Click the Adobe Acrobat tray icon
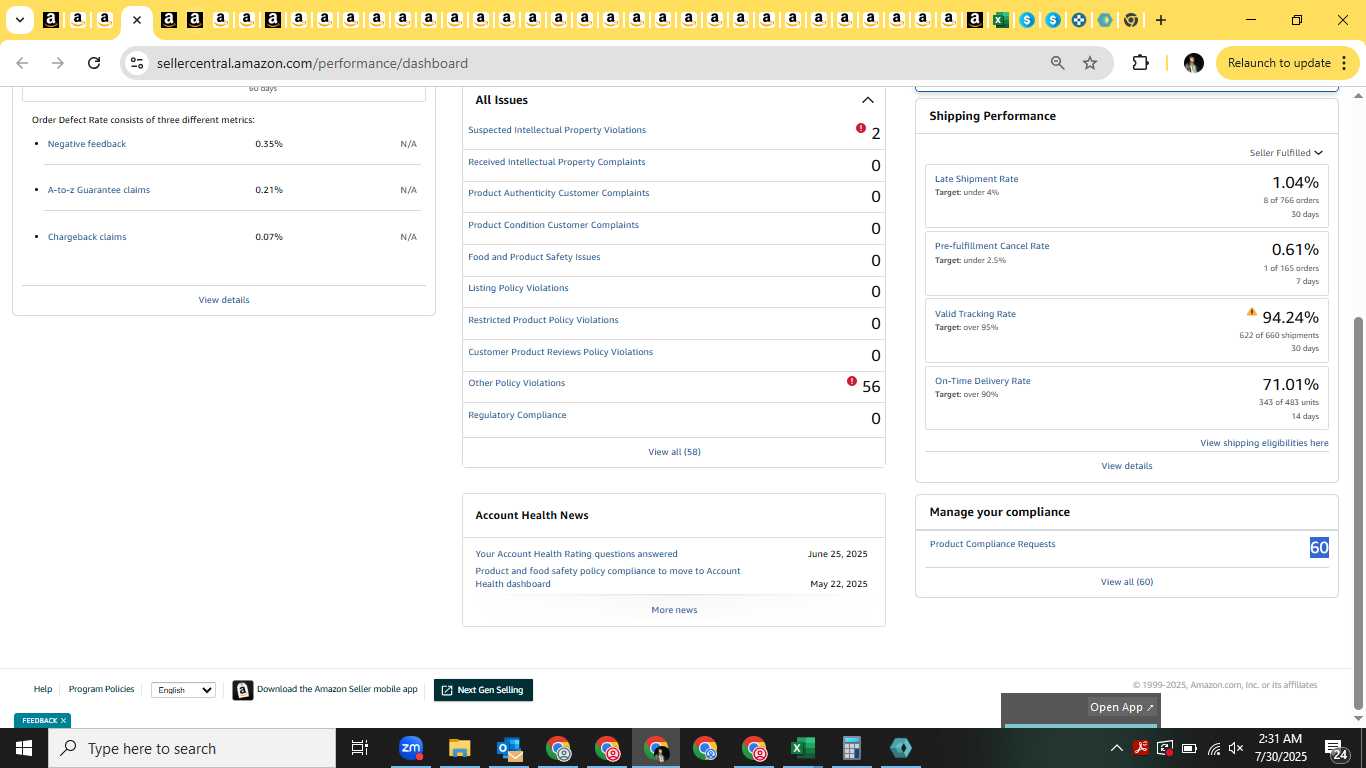Screen dimensions: 1366x768 [1141, 748]
